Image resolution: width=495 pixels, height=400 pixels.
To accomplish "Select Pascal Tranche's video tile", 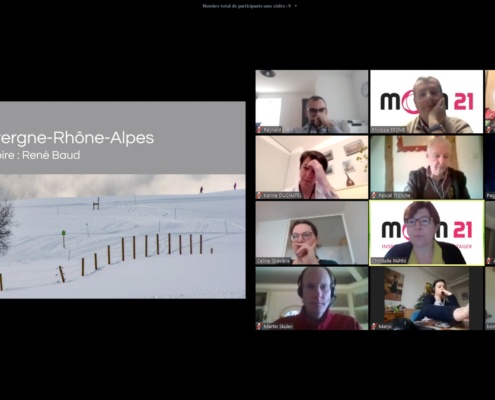I will [427, 167].
